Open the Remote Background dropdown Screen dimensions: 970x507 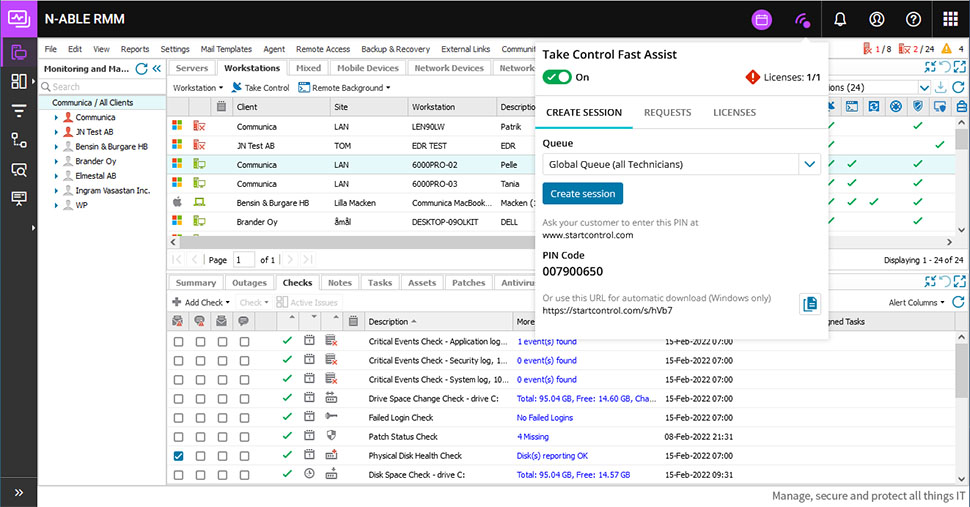(345, 88)
